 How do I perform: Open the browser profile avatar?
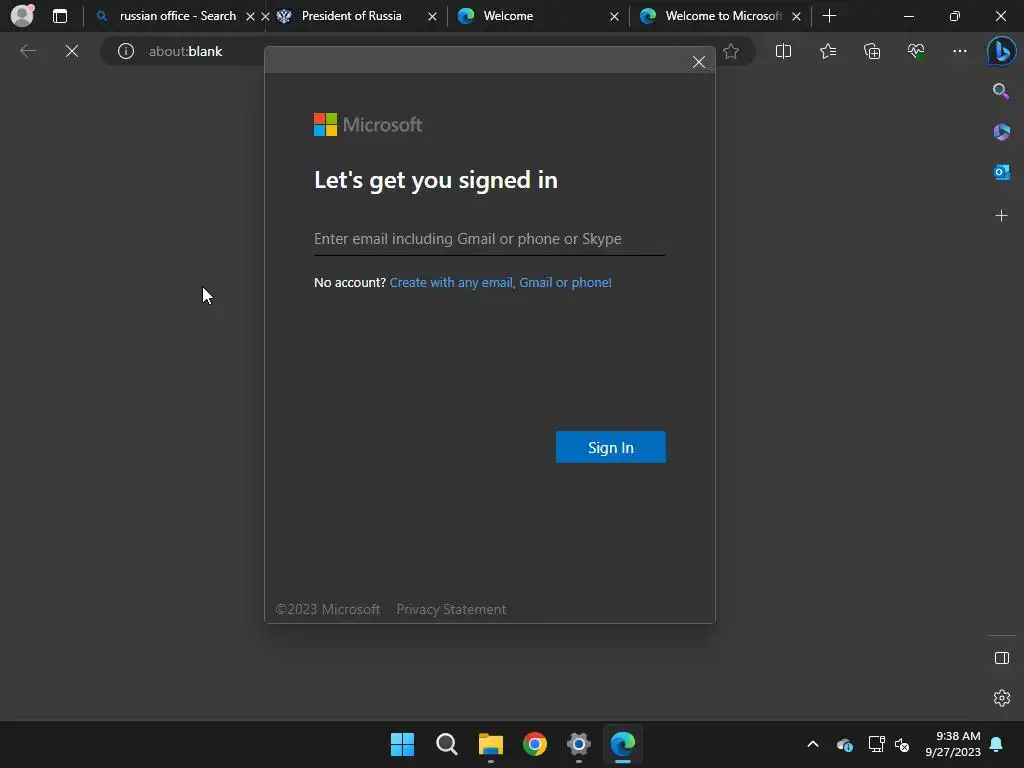click(x=22, y=15)
